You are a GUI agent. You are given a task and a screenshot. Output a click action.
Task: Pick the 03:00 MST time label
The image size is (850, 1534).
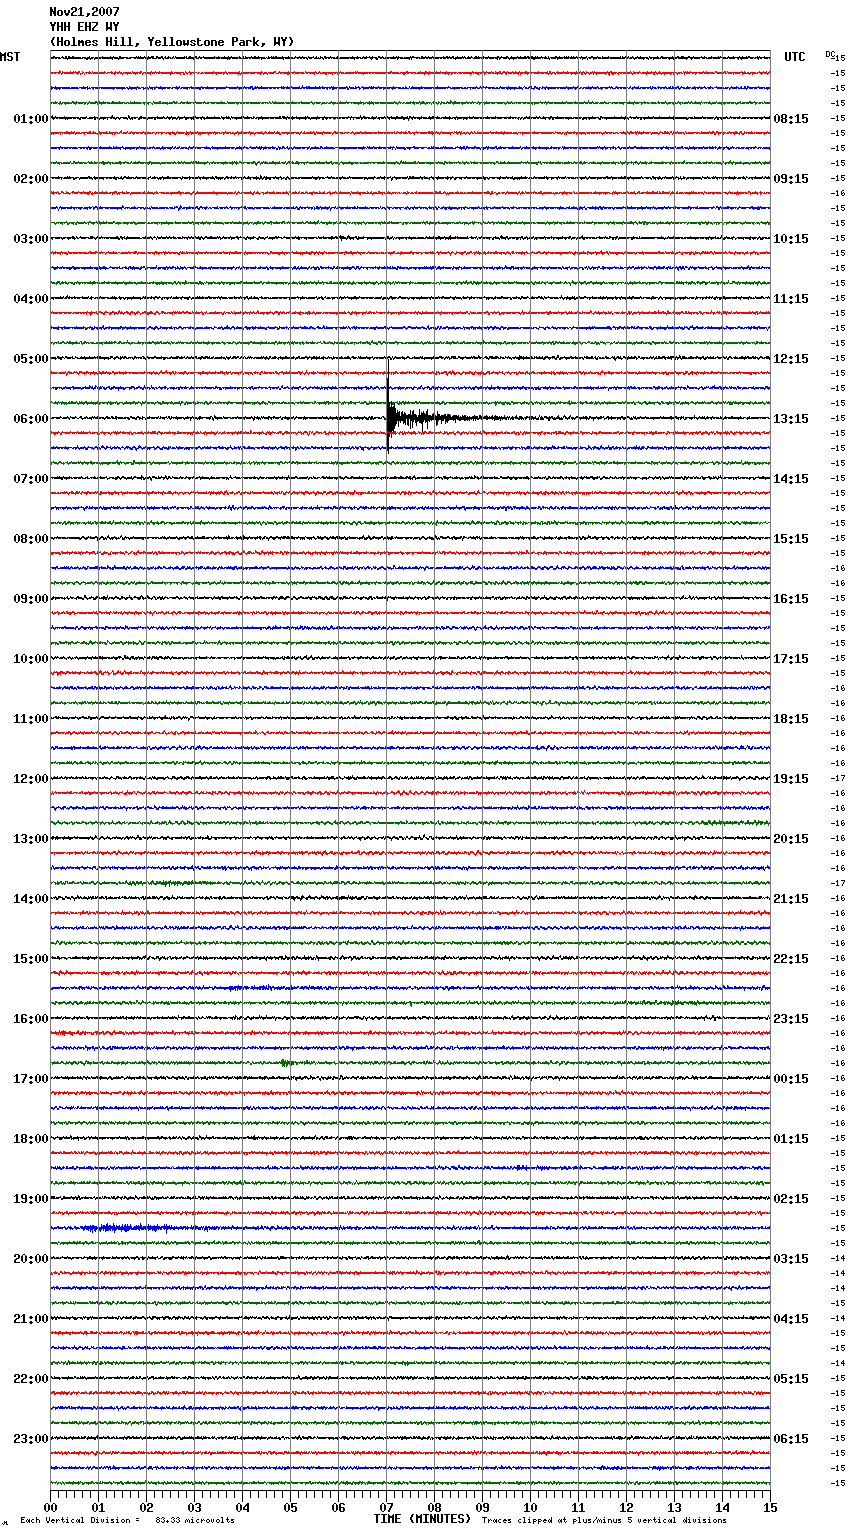(30, 239)
